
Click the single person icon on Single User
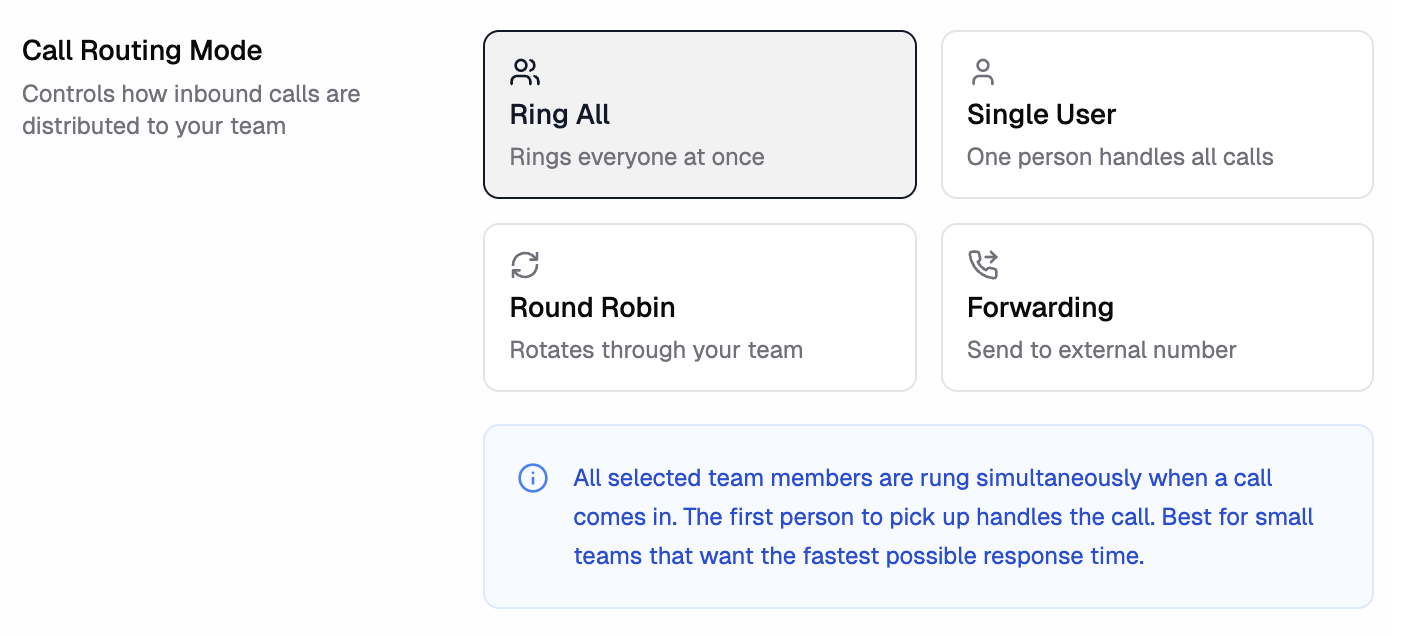pyautogui.click(x=982, y=72)
